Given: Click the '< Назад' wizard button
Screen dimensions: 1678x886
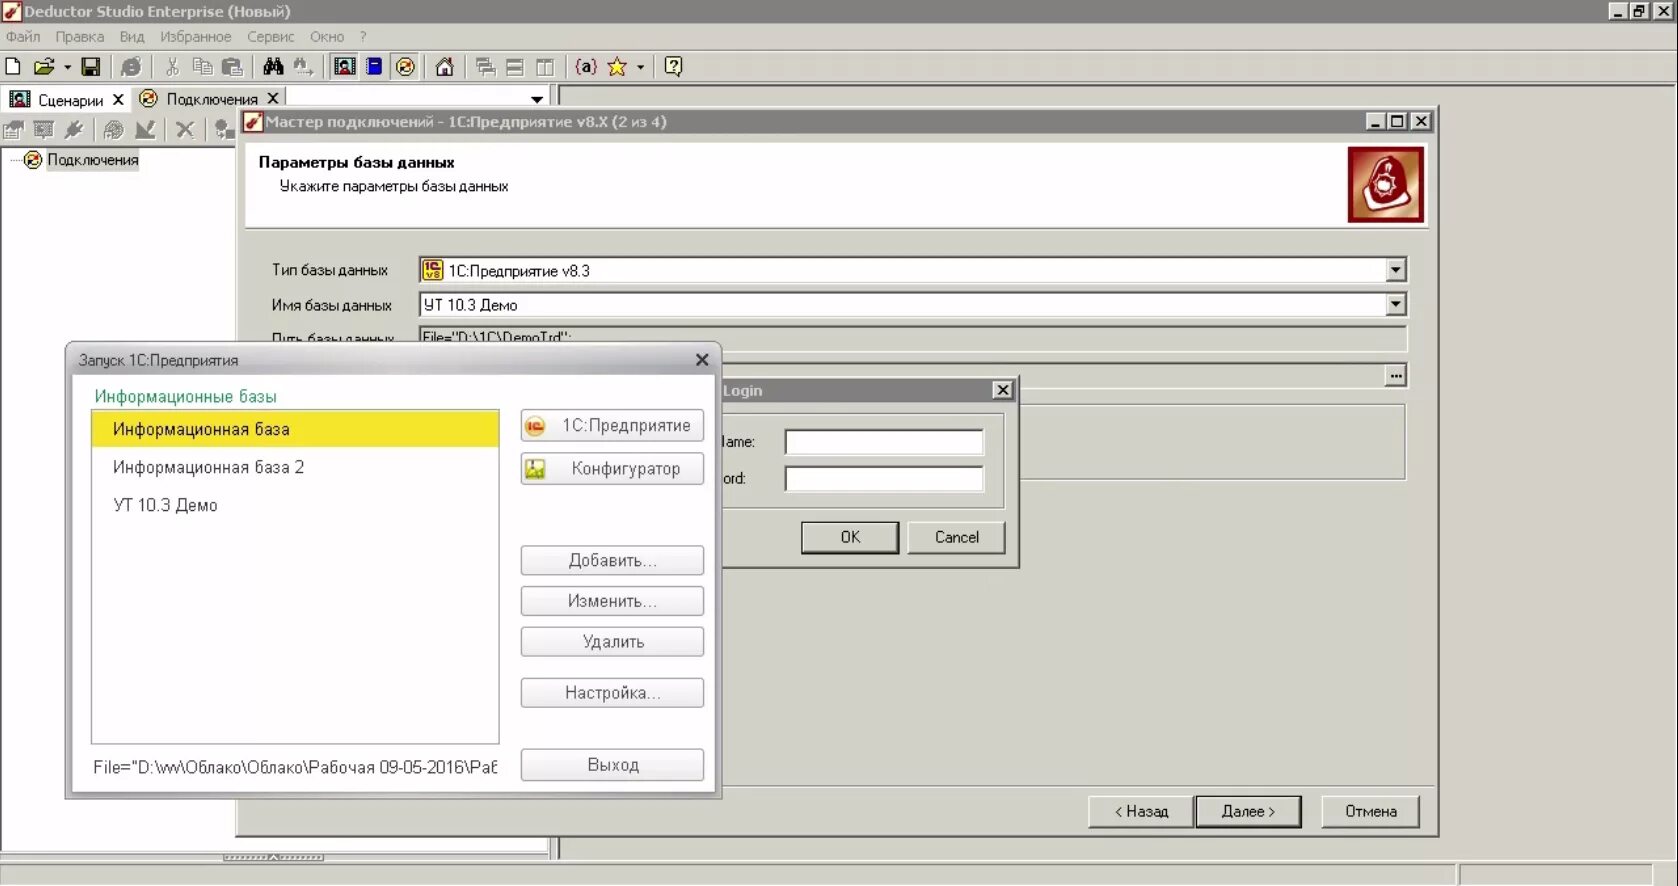Looking at the screenshot, I should (1141, 811).
